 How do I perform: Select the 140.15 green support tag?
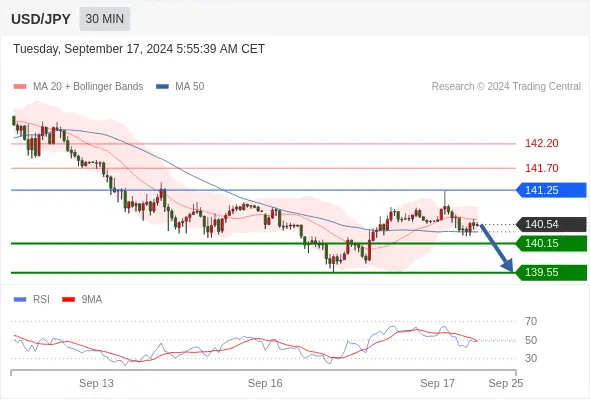[551, 243]
